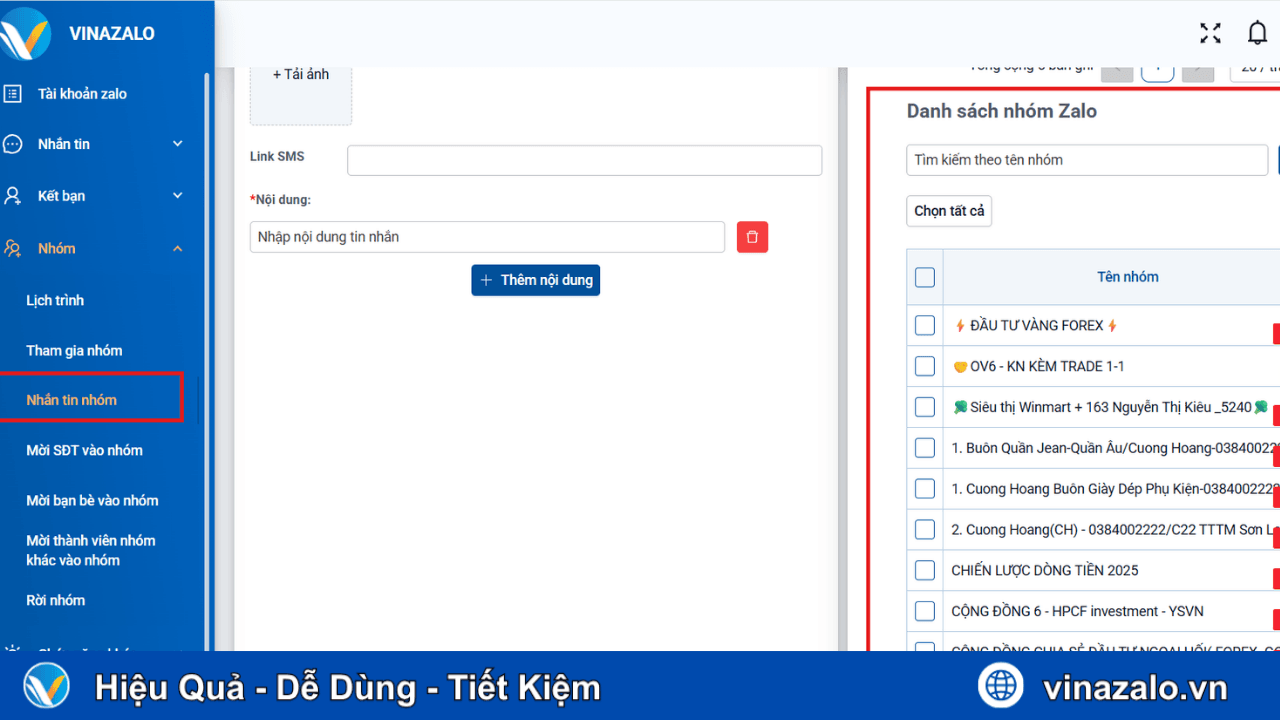Check the Buôn Giày Dép Phụ Kiện group
Image resolution: width=1280 pixels, height=720 pixels.
[x=925, y=489]
